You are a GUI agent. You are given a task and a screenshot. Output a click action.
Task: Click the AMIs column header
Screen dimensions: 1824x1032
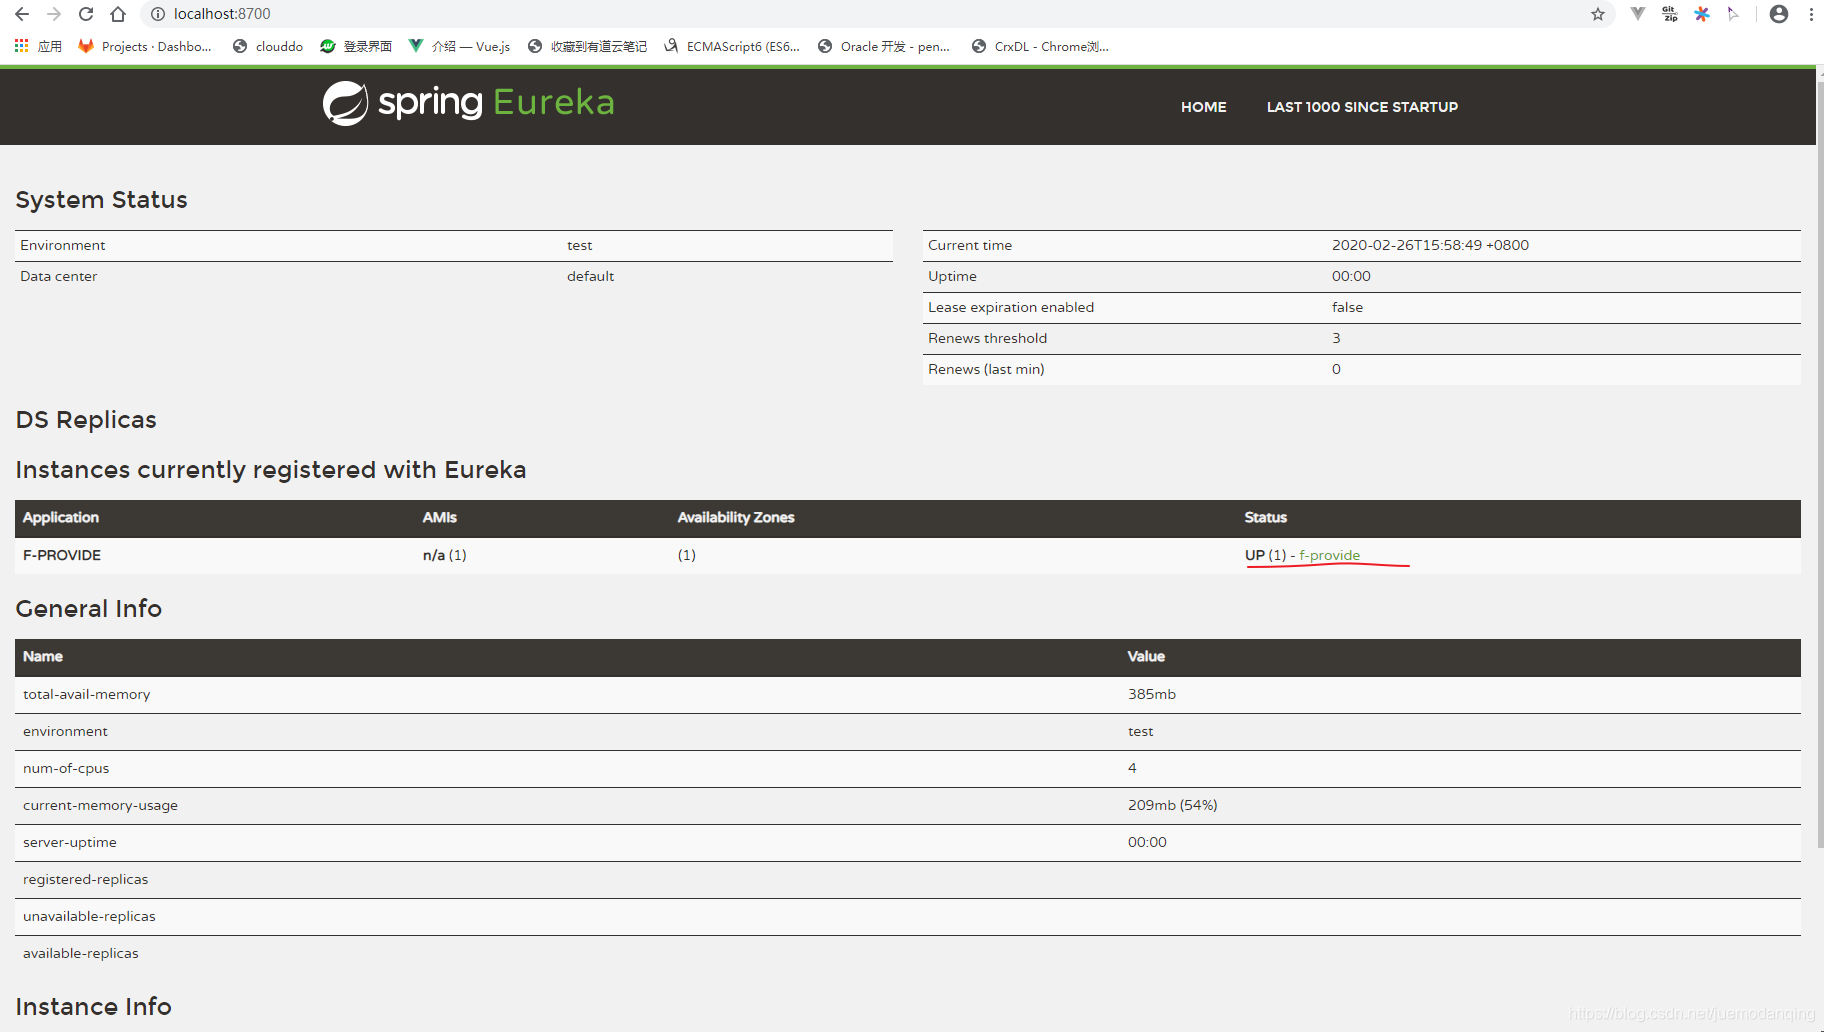point(439,517)
